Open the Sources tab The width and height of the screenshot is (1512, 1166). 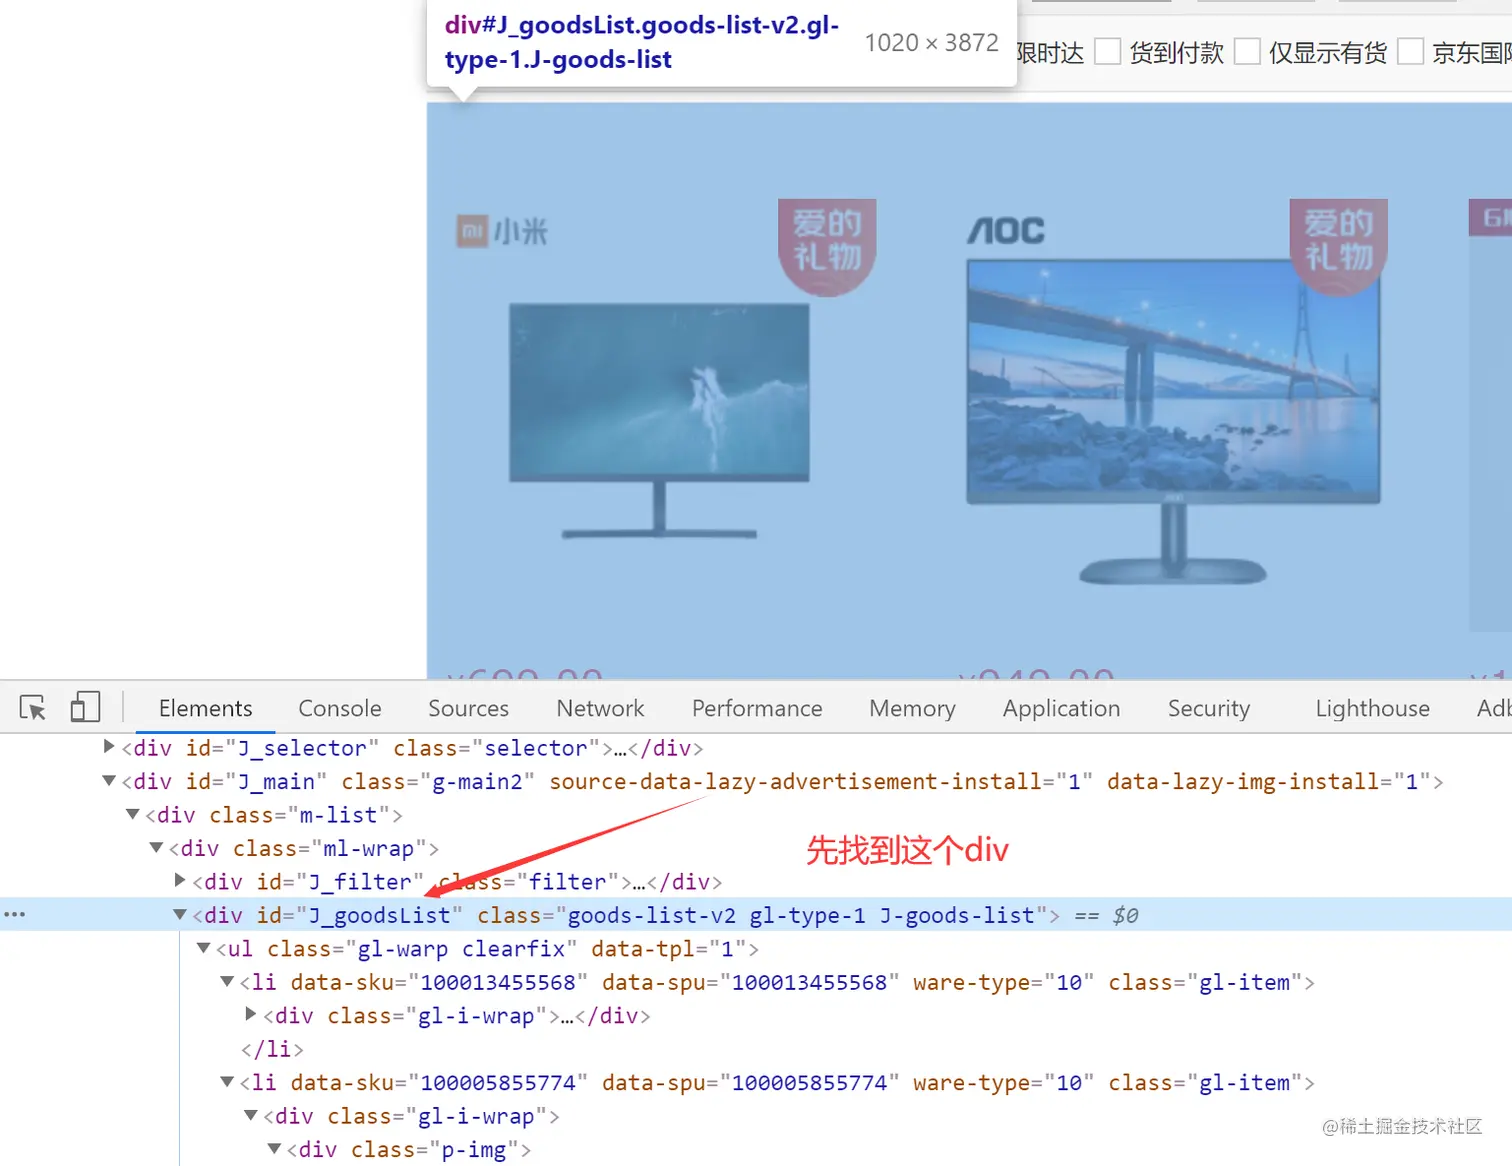[468, 708]
